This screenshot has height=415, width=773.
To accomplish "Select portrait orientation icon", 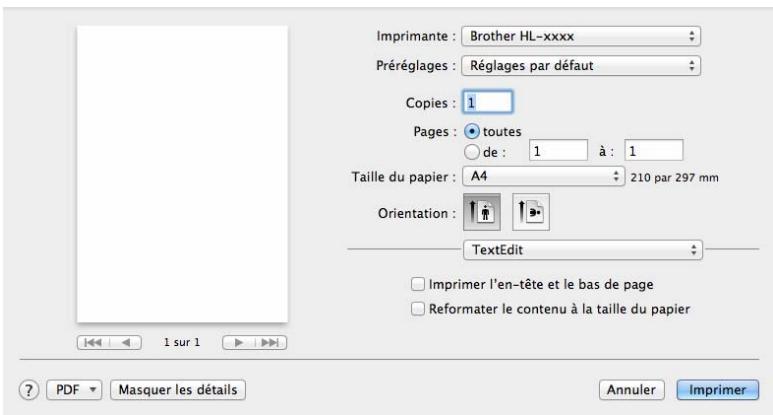I will click(482, 212).
